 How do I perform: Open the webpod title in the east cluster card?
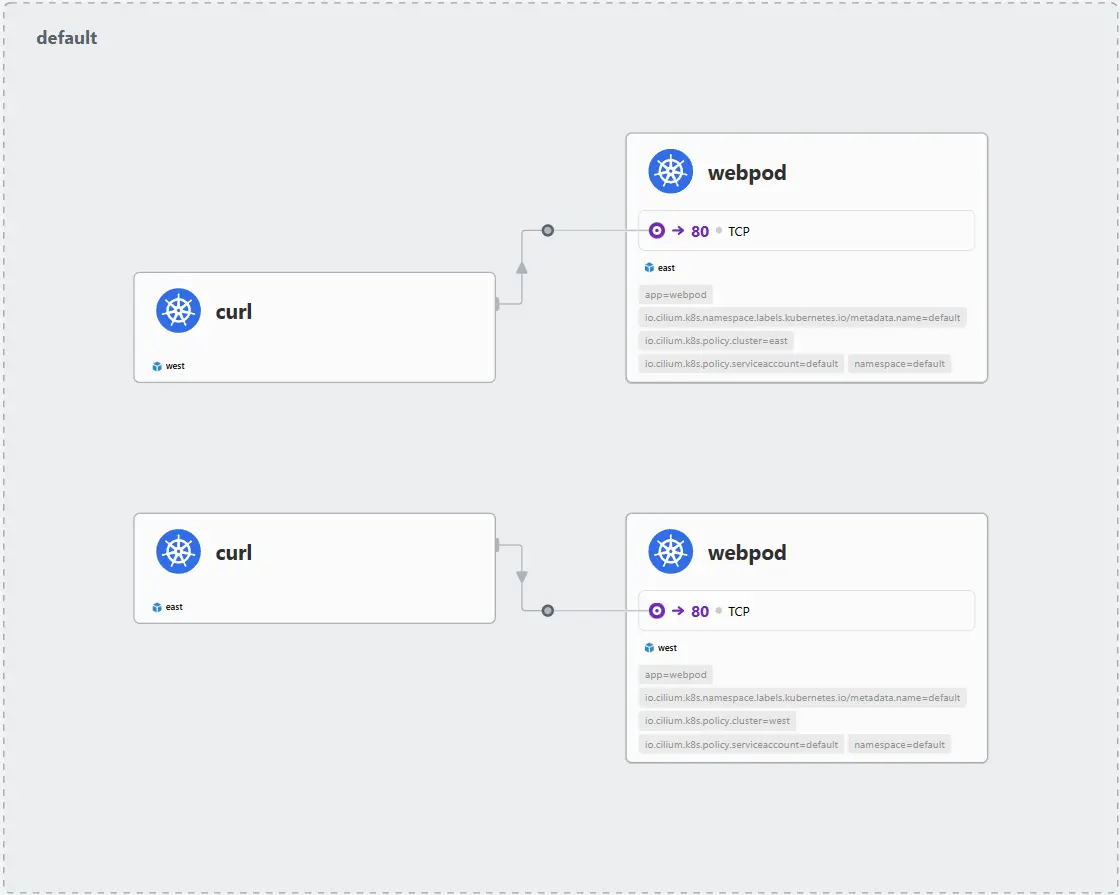pyautogui.click(x=747, y=173)
